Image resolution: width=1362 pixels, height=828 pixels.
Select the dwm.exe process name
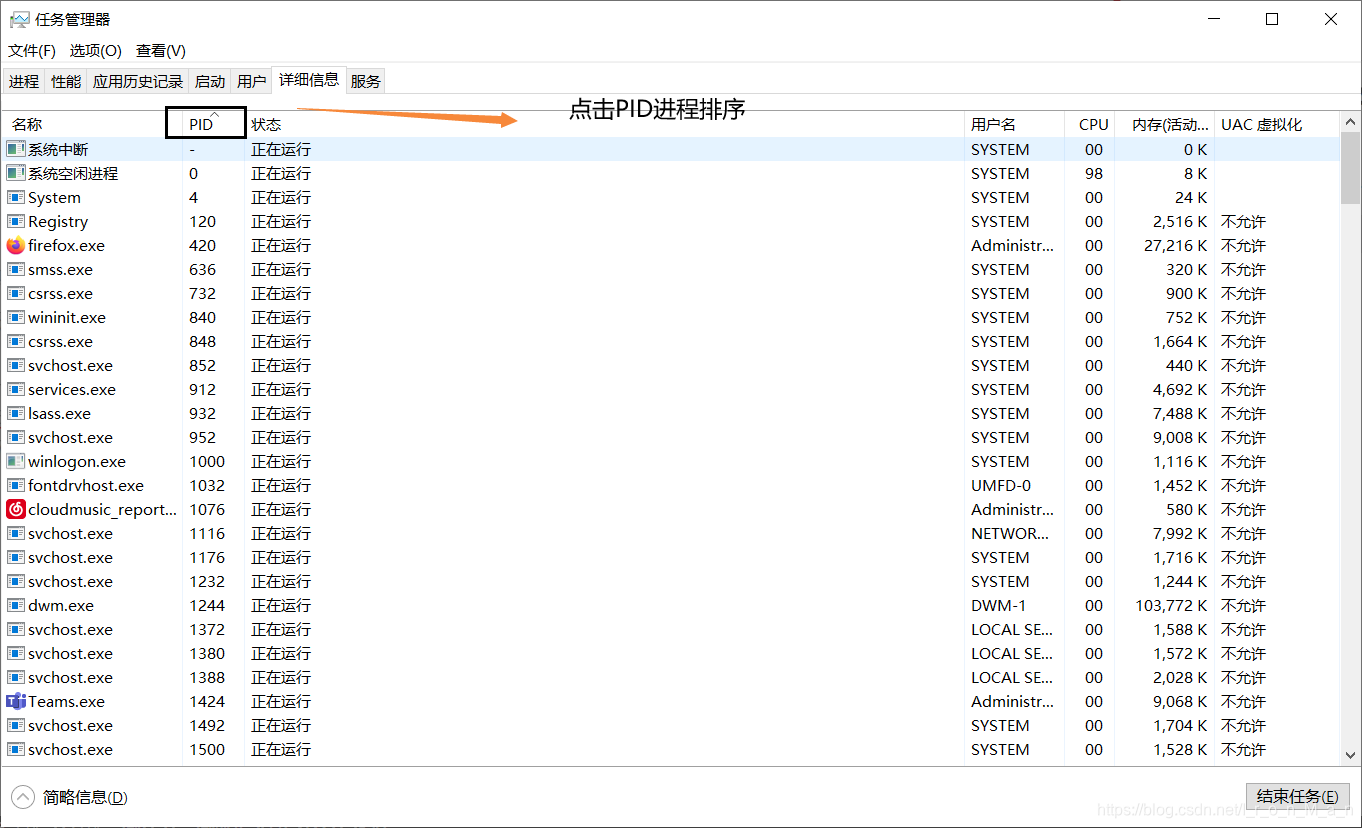click(61, 605)
